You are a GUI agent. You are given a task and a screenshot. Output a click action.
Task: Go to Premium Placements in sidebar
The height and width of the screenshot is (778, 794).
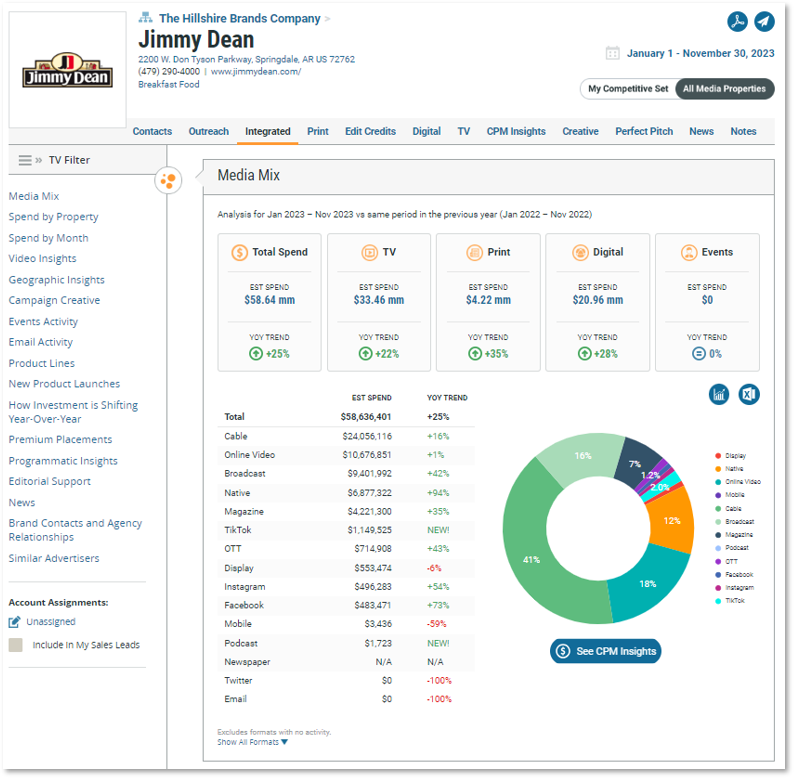[x=60, y=440]
